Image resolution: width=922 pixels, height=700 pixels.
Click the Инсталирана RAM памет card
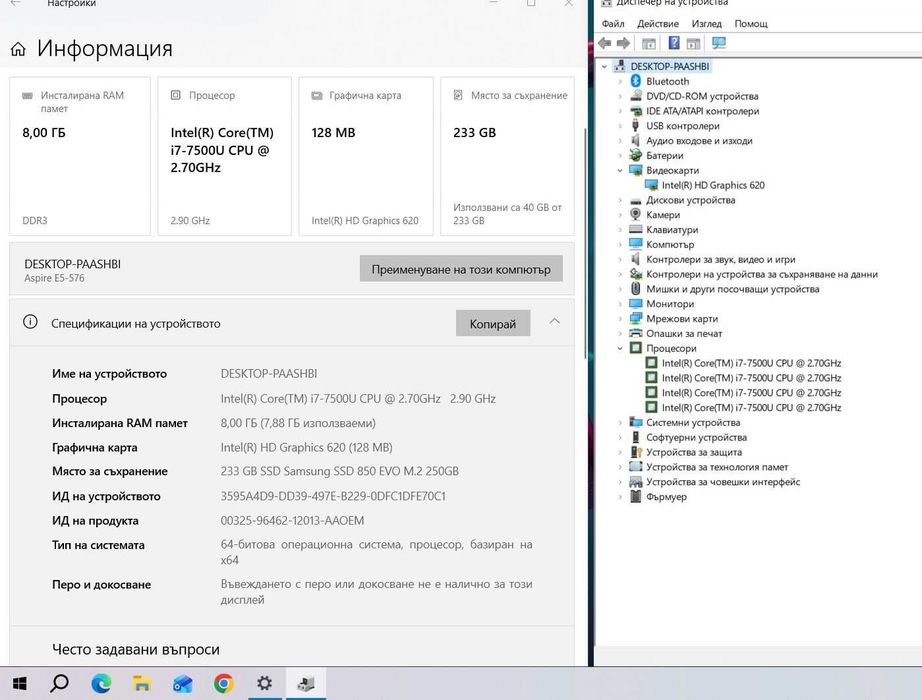[80, 156]
